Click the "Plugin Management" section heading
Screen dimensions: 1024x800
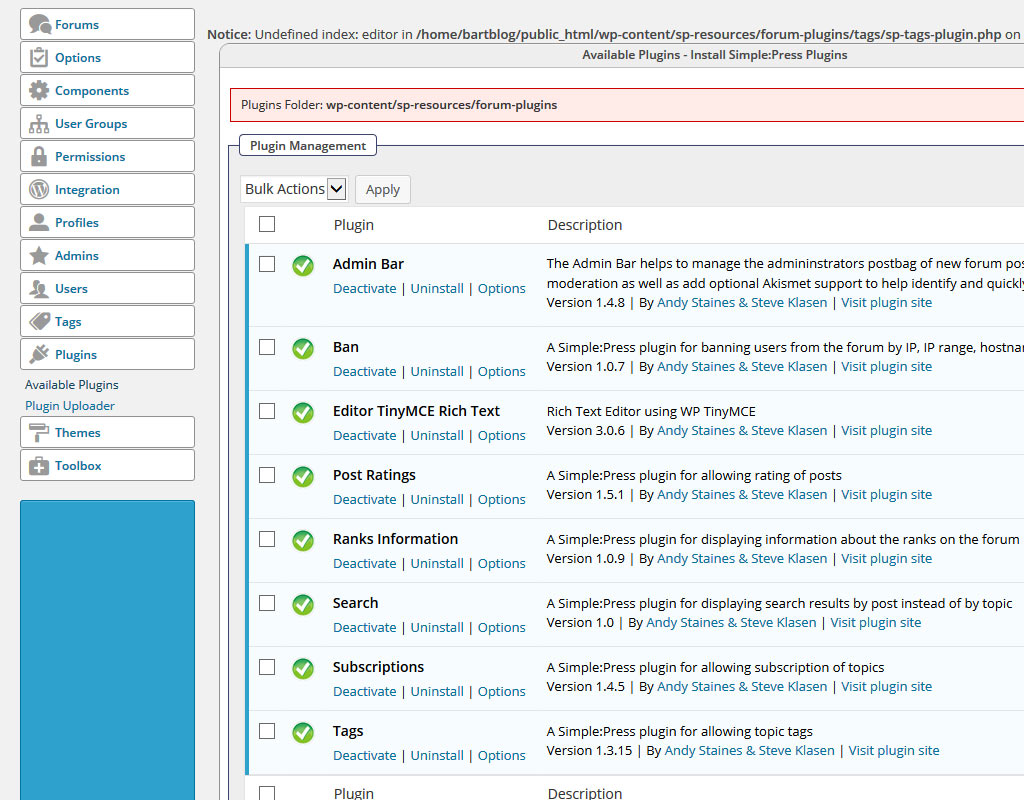tap(308, 146)
